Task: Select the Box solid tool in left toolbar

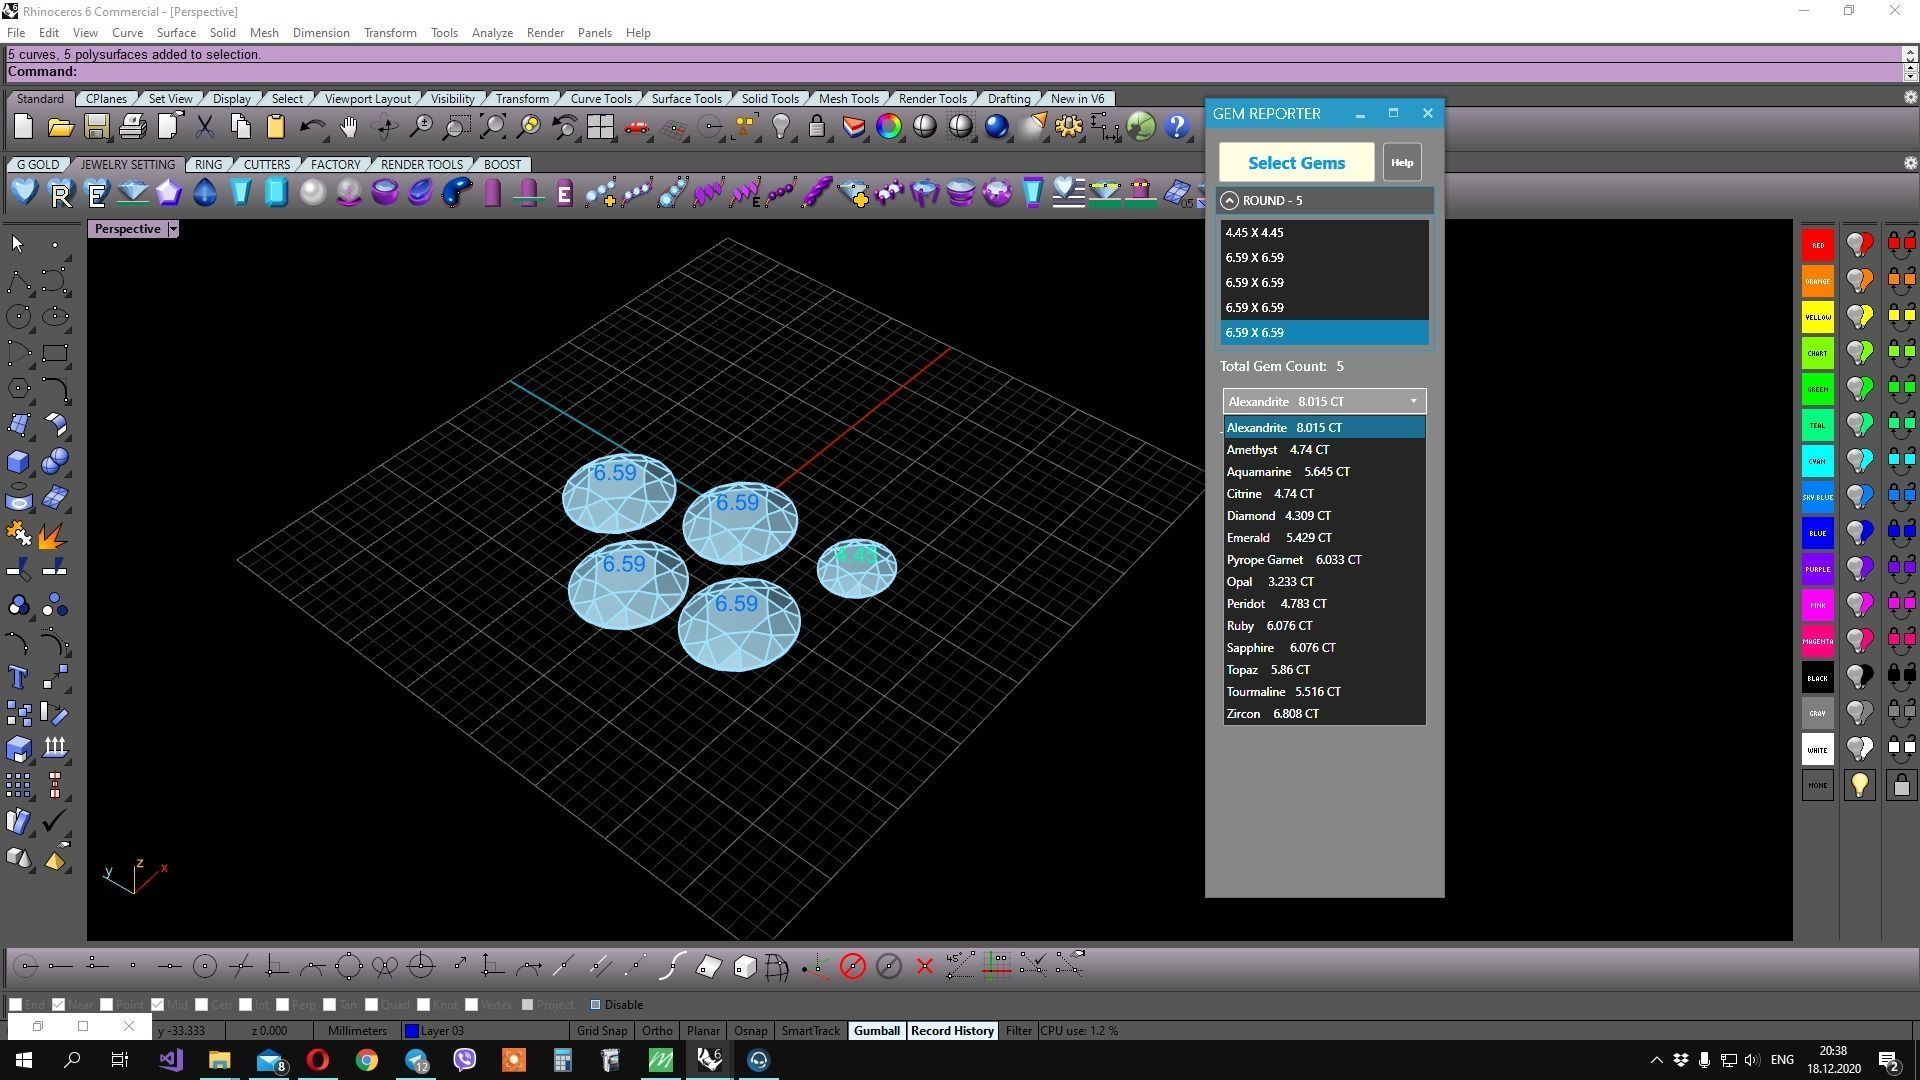Action: tap(18, 461)
